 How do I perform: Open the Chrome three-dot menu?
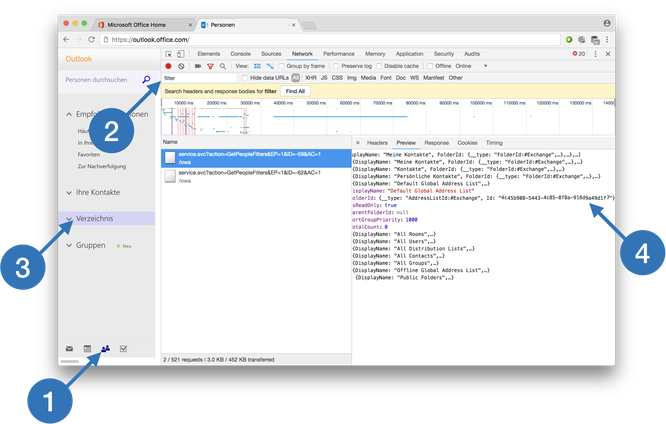click(607, 40)
